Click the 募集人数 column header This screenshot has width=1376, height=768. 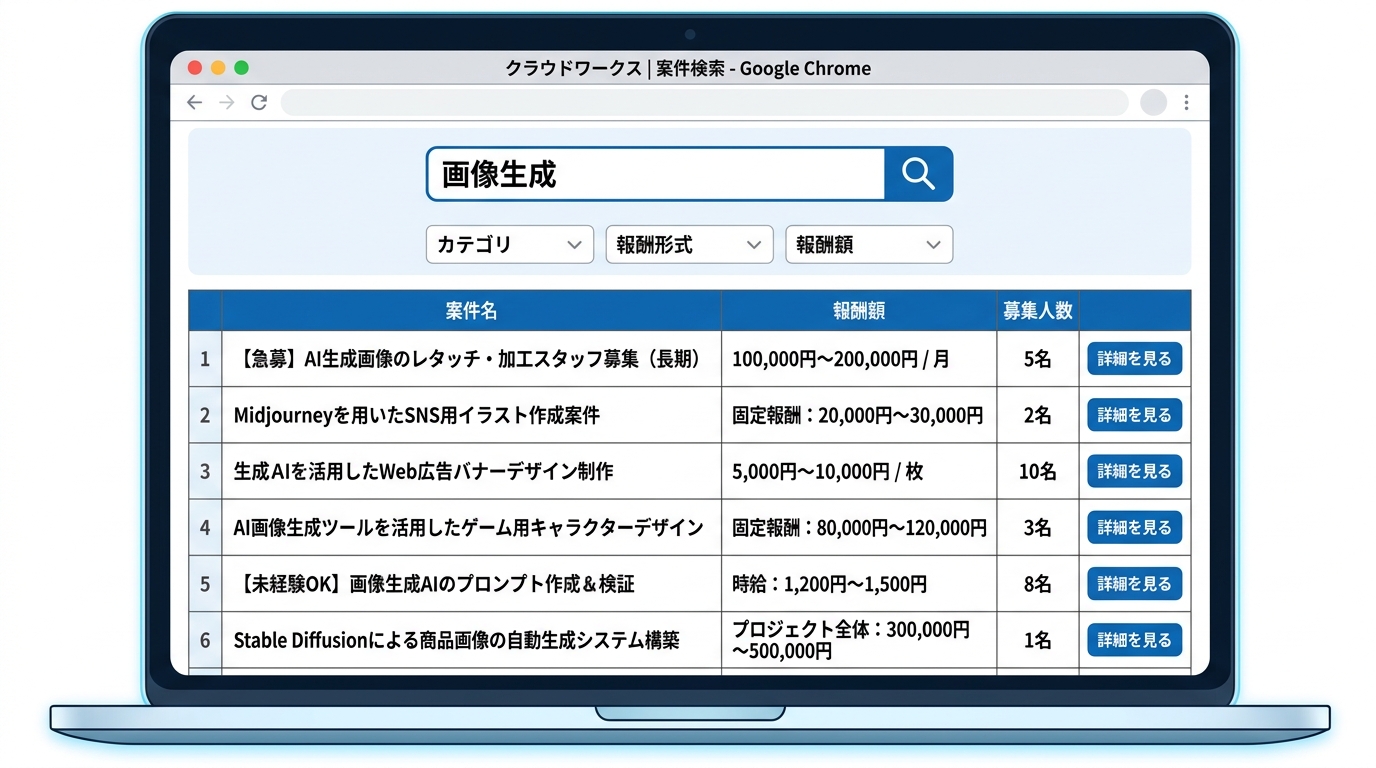[1037, 311]
